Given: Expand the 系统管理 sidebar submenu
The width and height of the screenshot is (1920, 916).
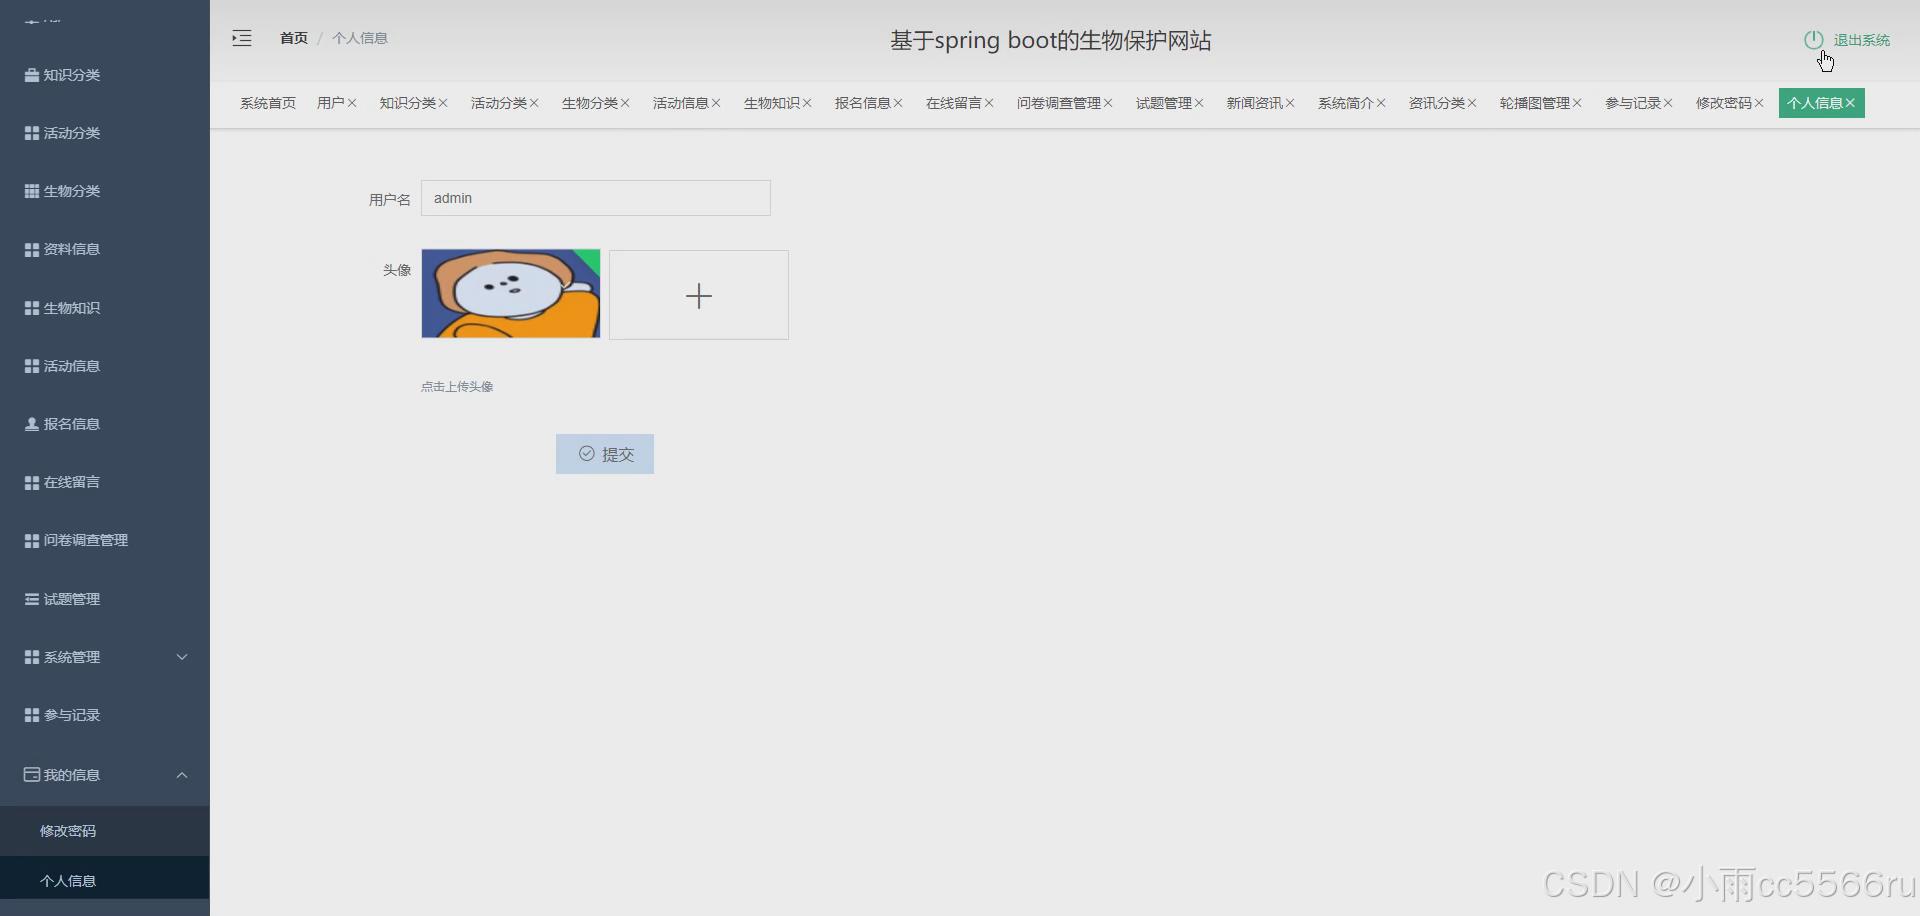Looking at the screenshot, I should click(103, 657).
